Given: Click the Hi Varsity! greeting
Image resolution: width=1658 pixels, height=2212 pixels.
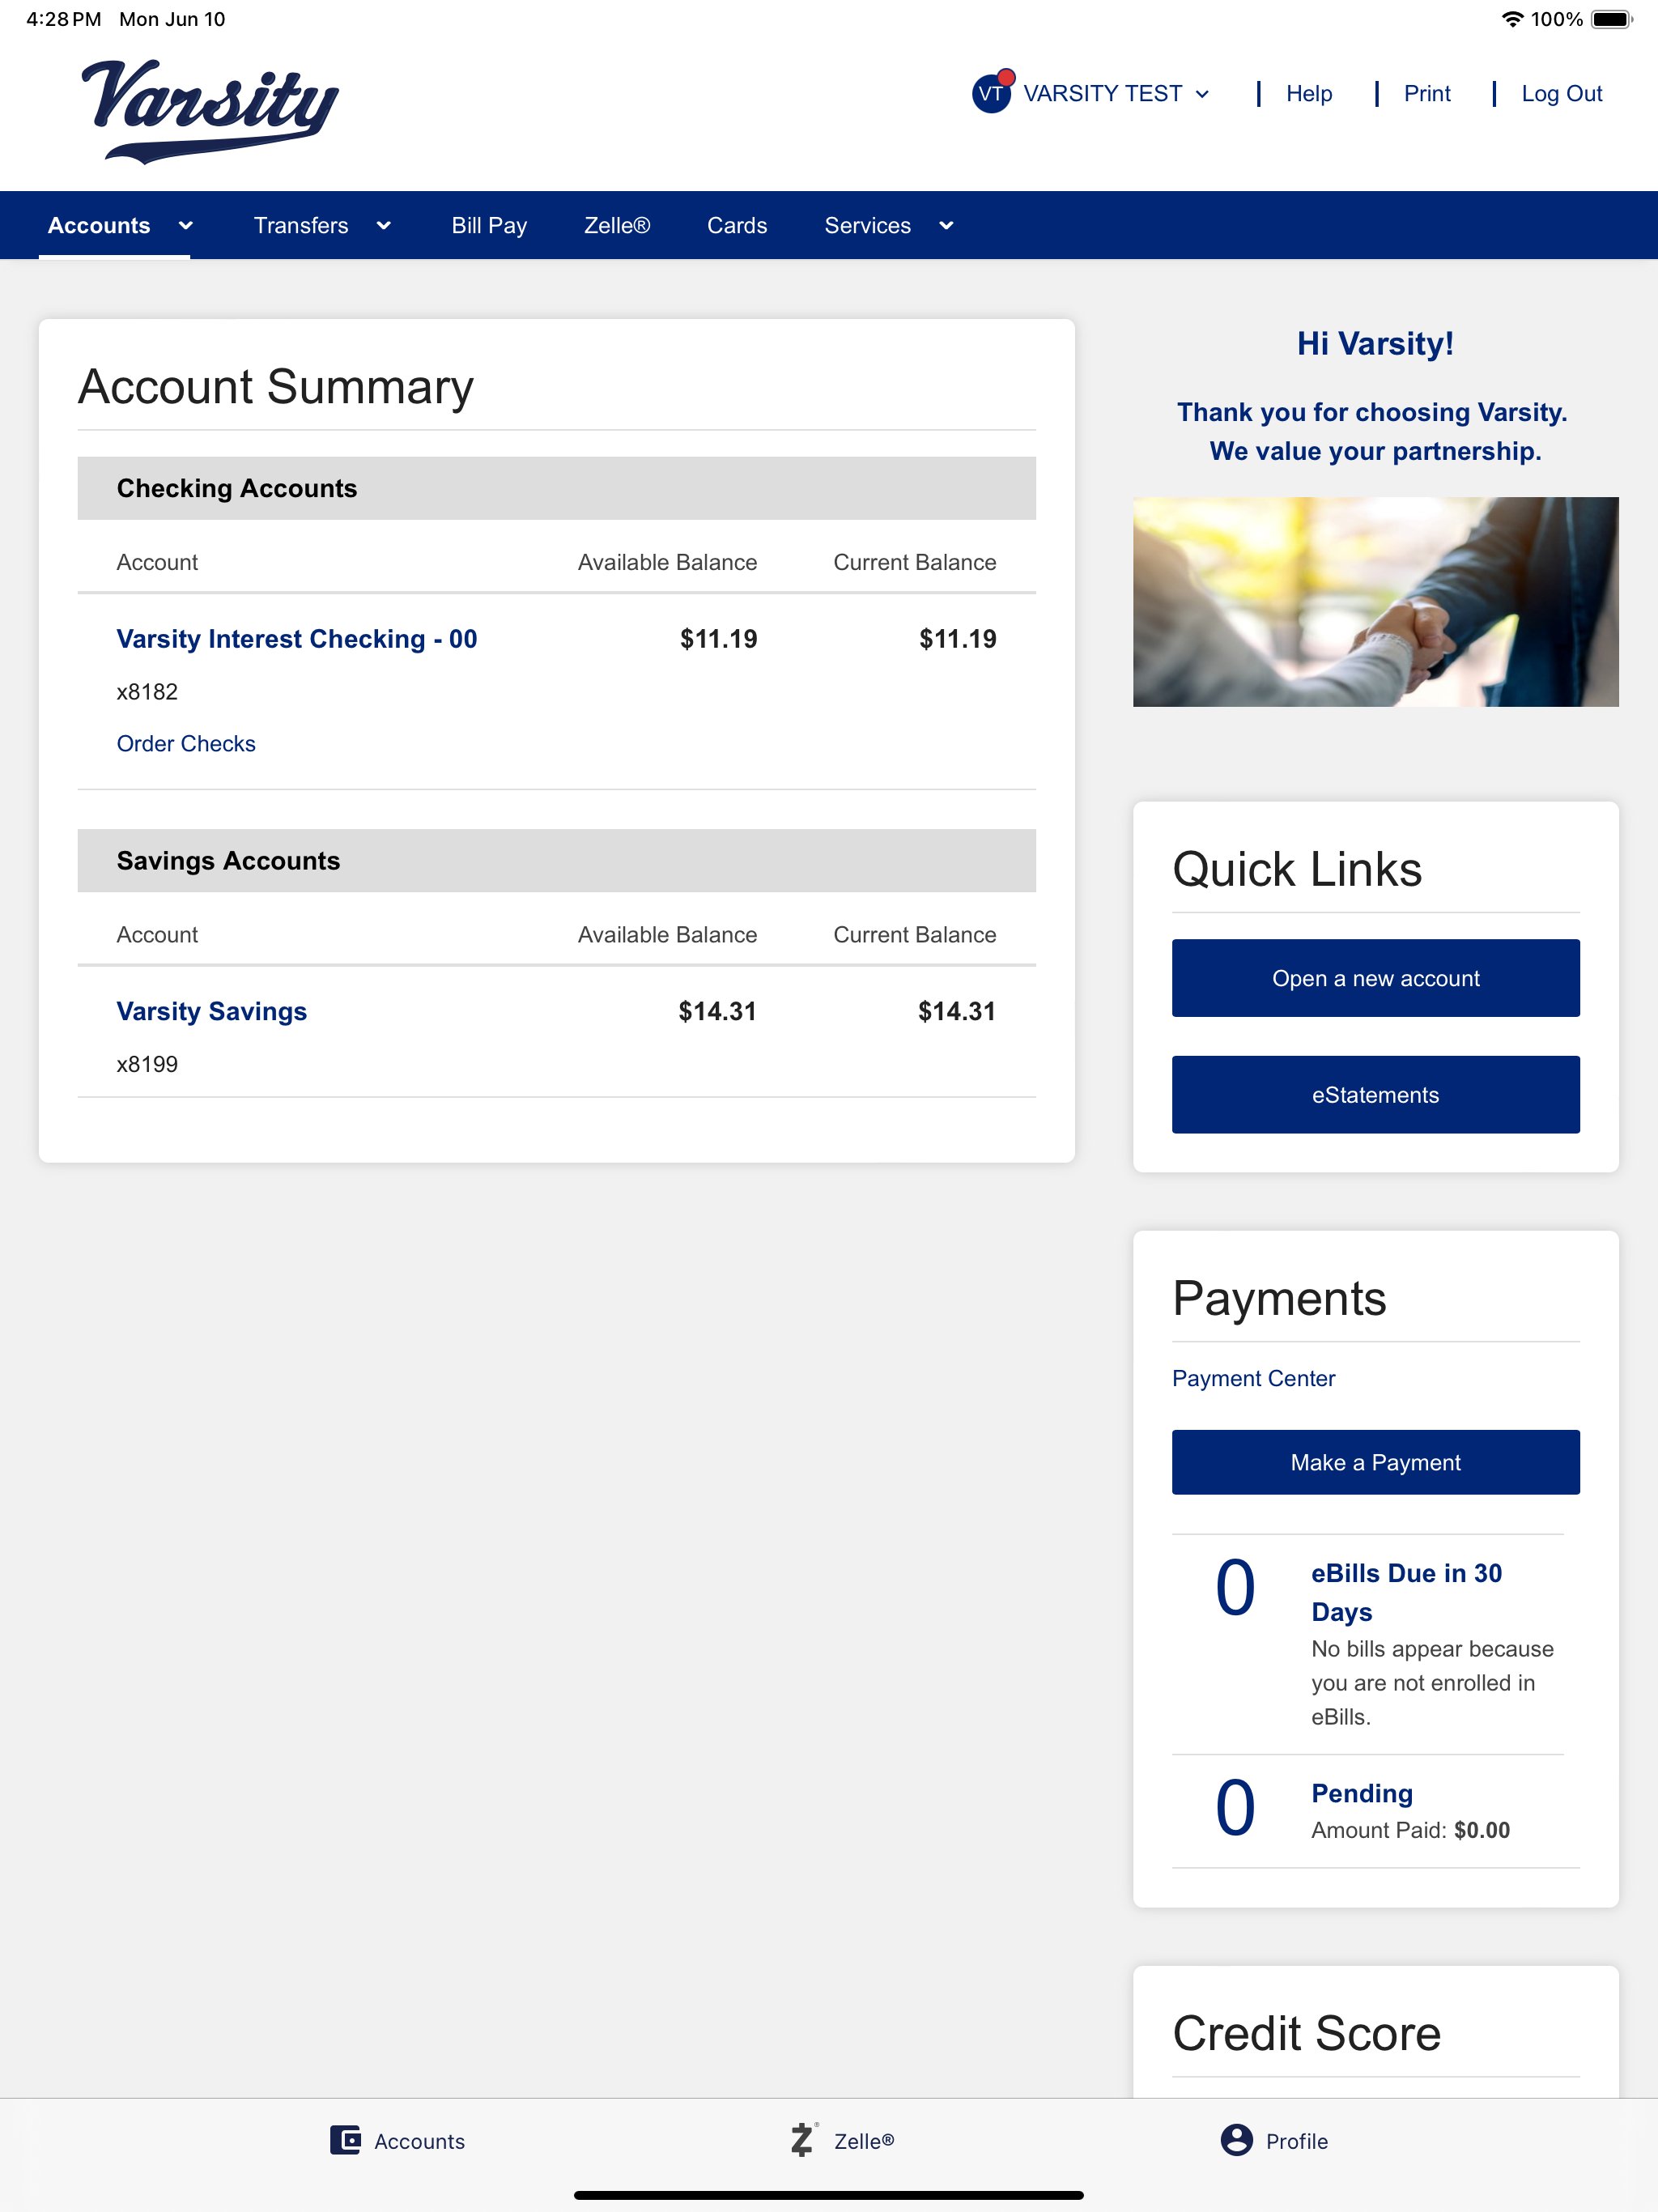Looking at the screenshot, I should point(1375,343).
